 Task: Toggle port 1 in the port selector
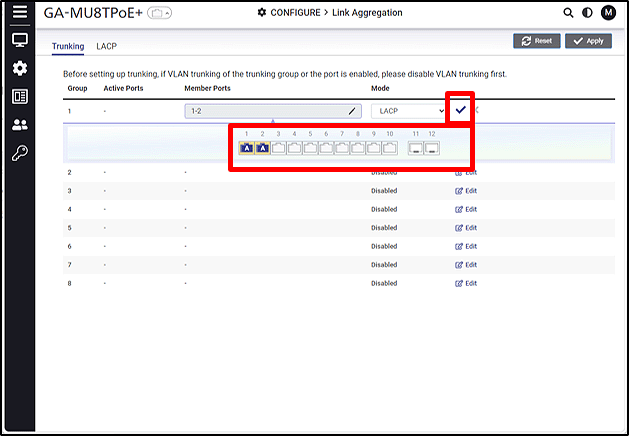point(246,148)
